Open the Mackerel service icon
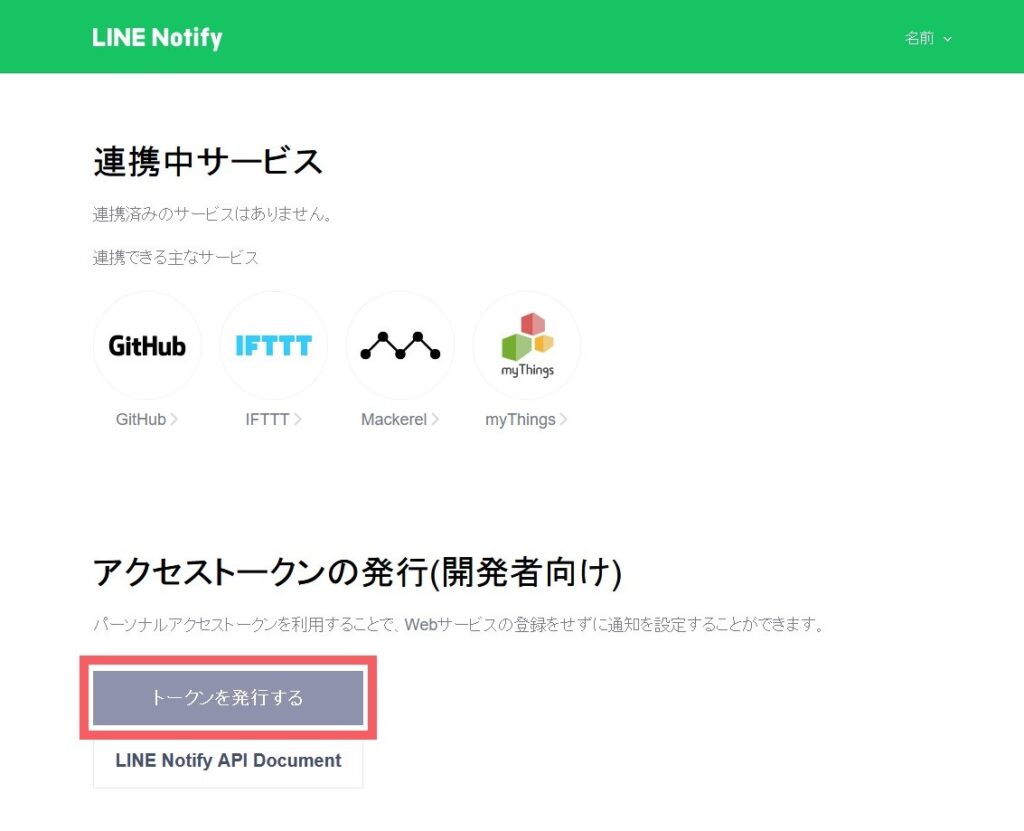Screen dimensions: 1024x831 pyautogui.click(x=400, y=345)
